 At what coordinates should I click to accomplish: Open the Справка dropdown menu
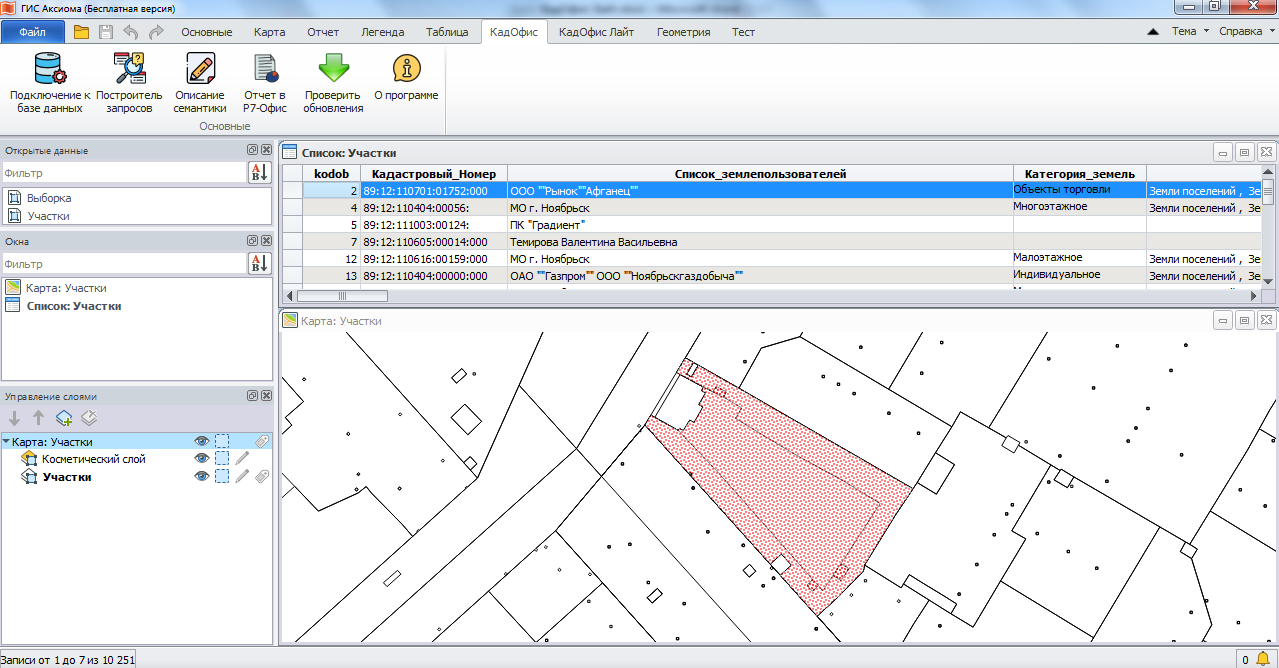(1246, 31)
